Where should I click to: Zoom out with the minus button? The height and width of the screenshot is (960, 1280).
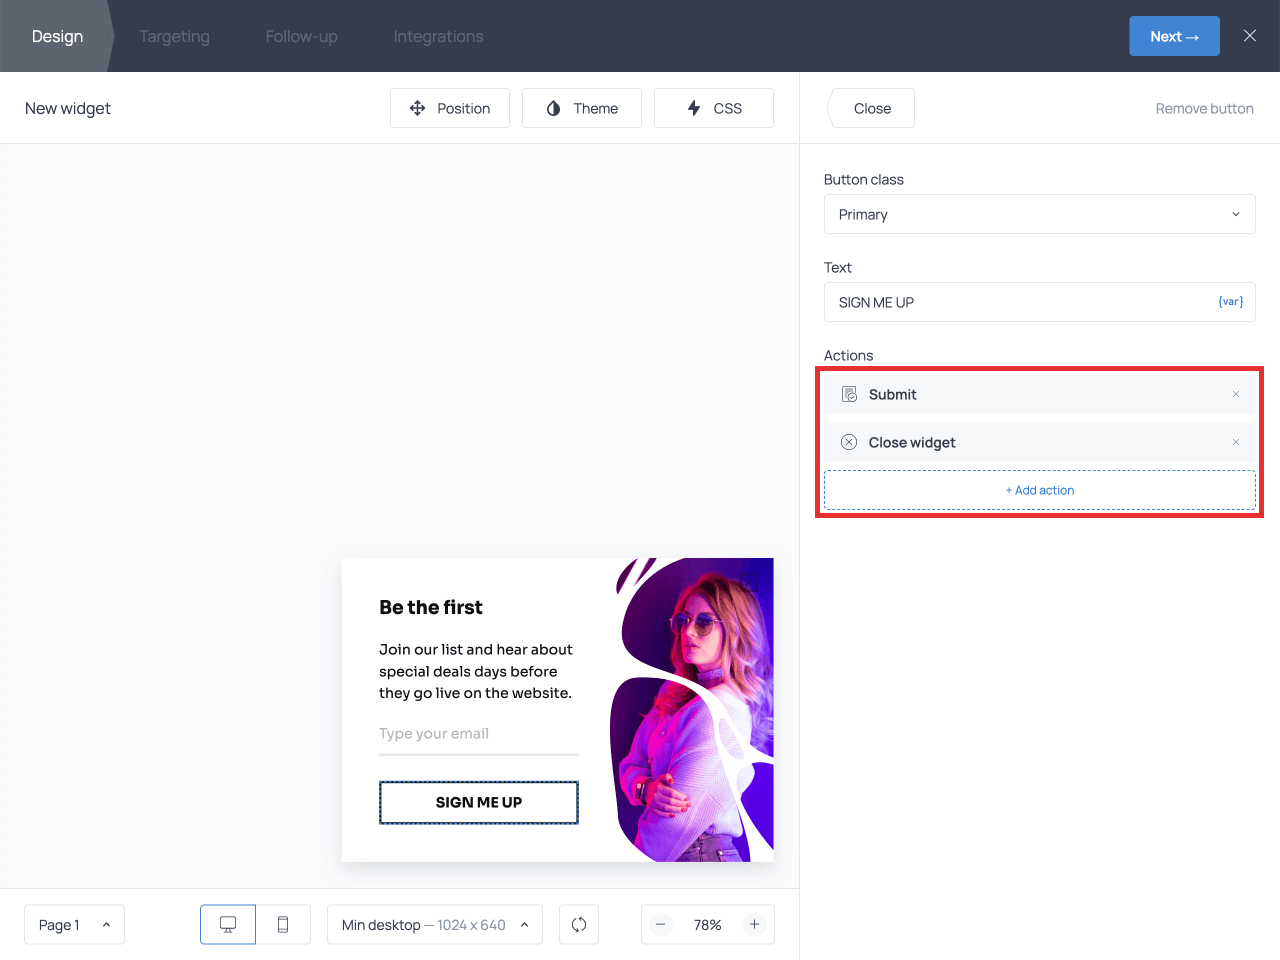tap(661, 925)
